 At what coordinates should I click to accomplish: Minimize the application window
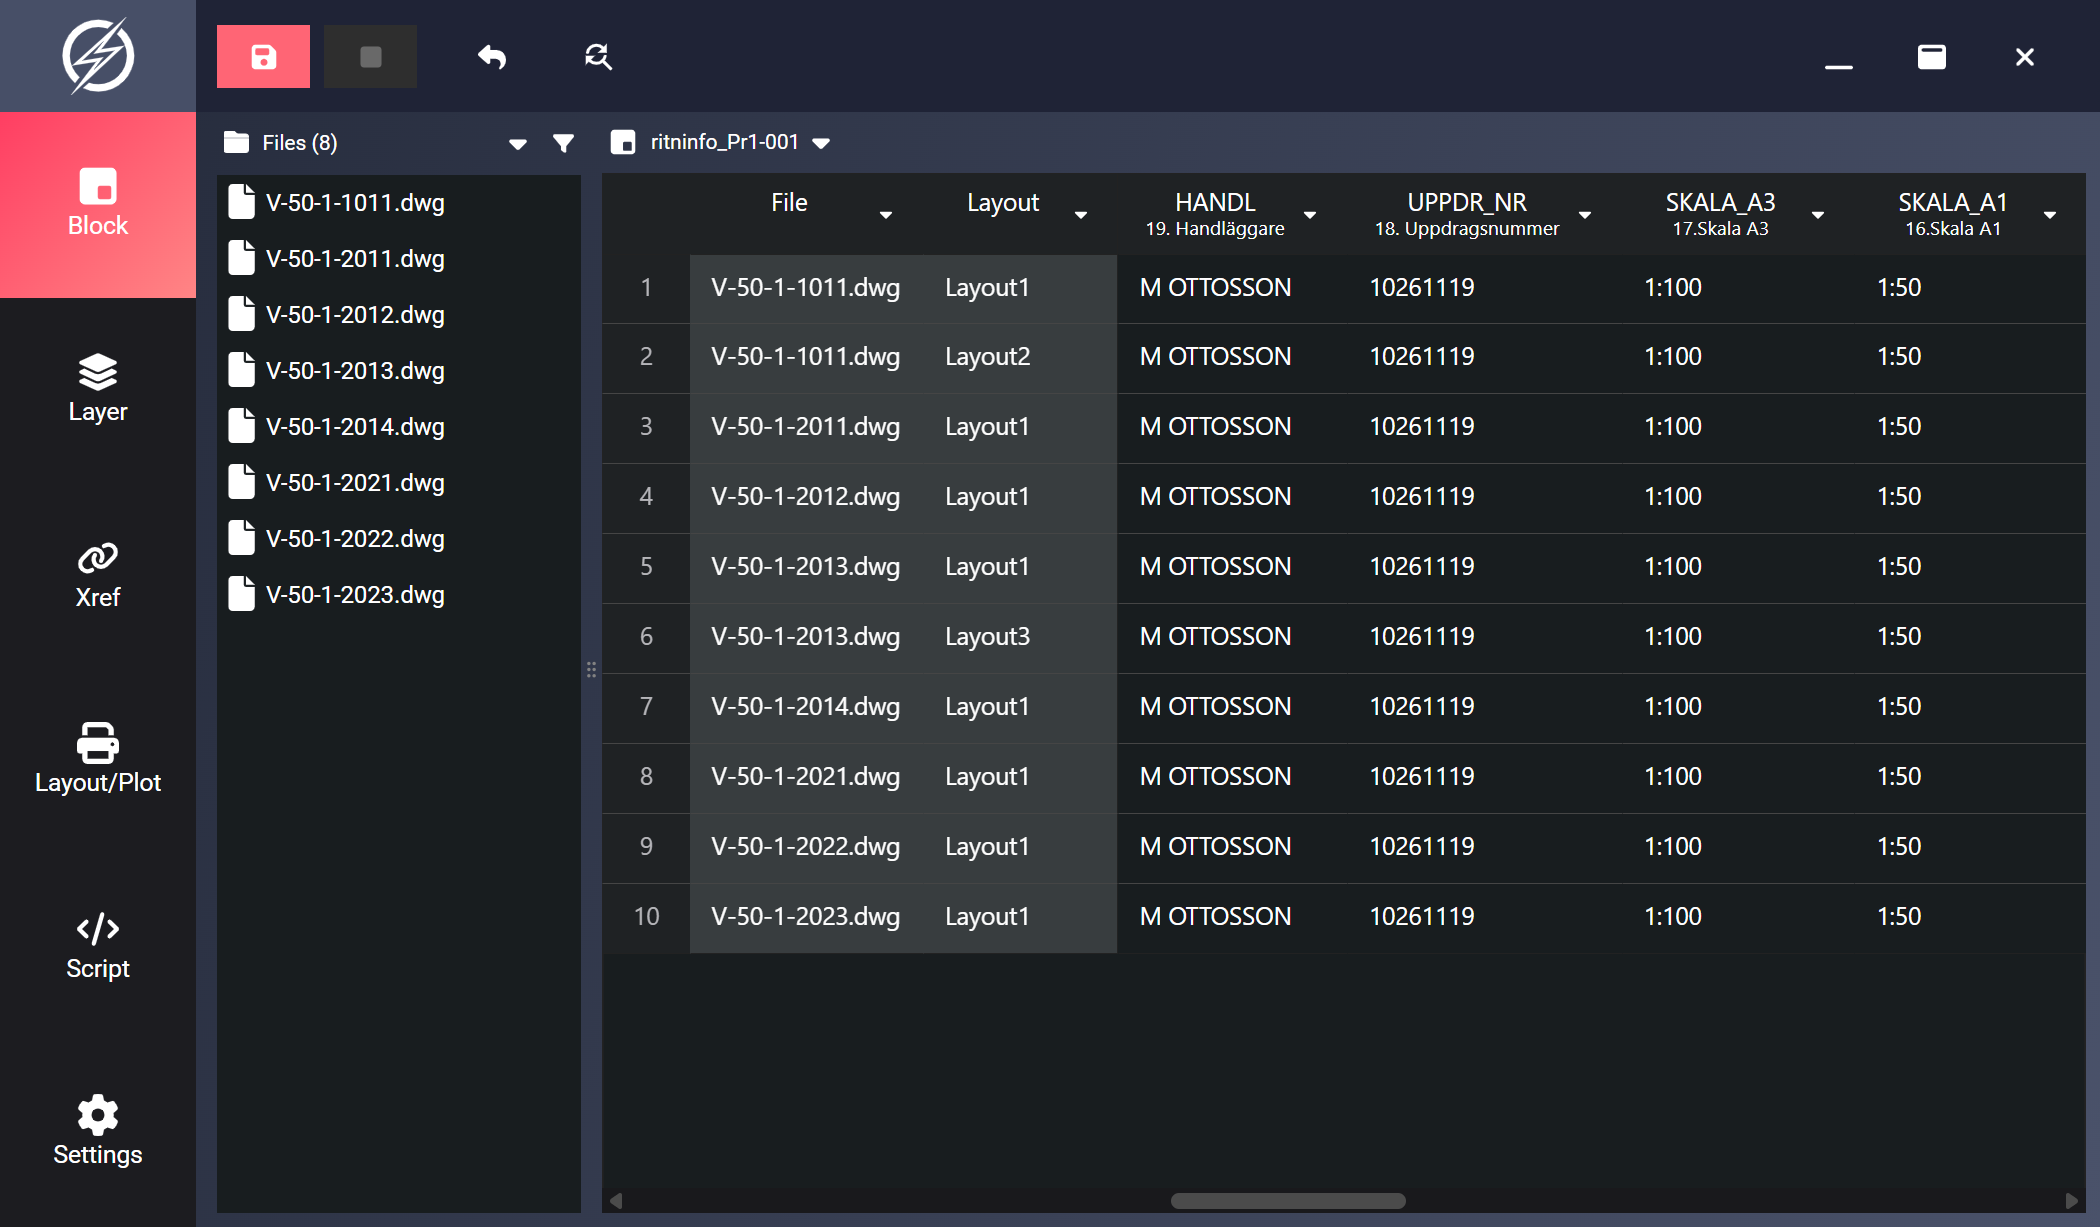click(1838, 67)
